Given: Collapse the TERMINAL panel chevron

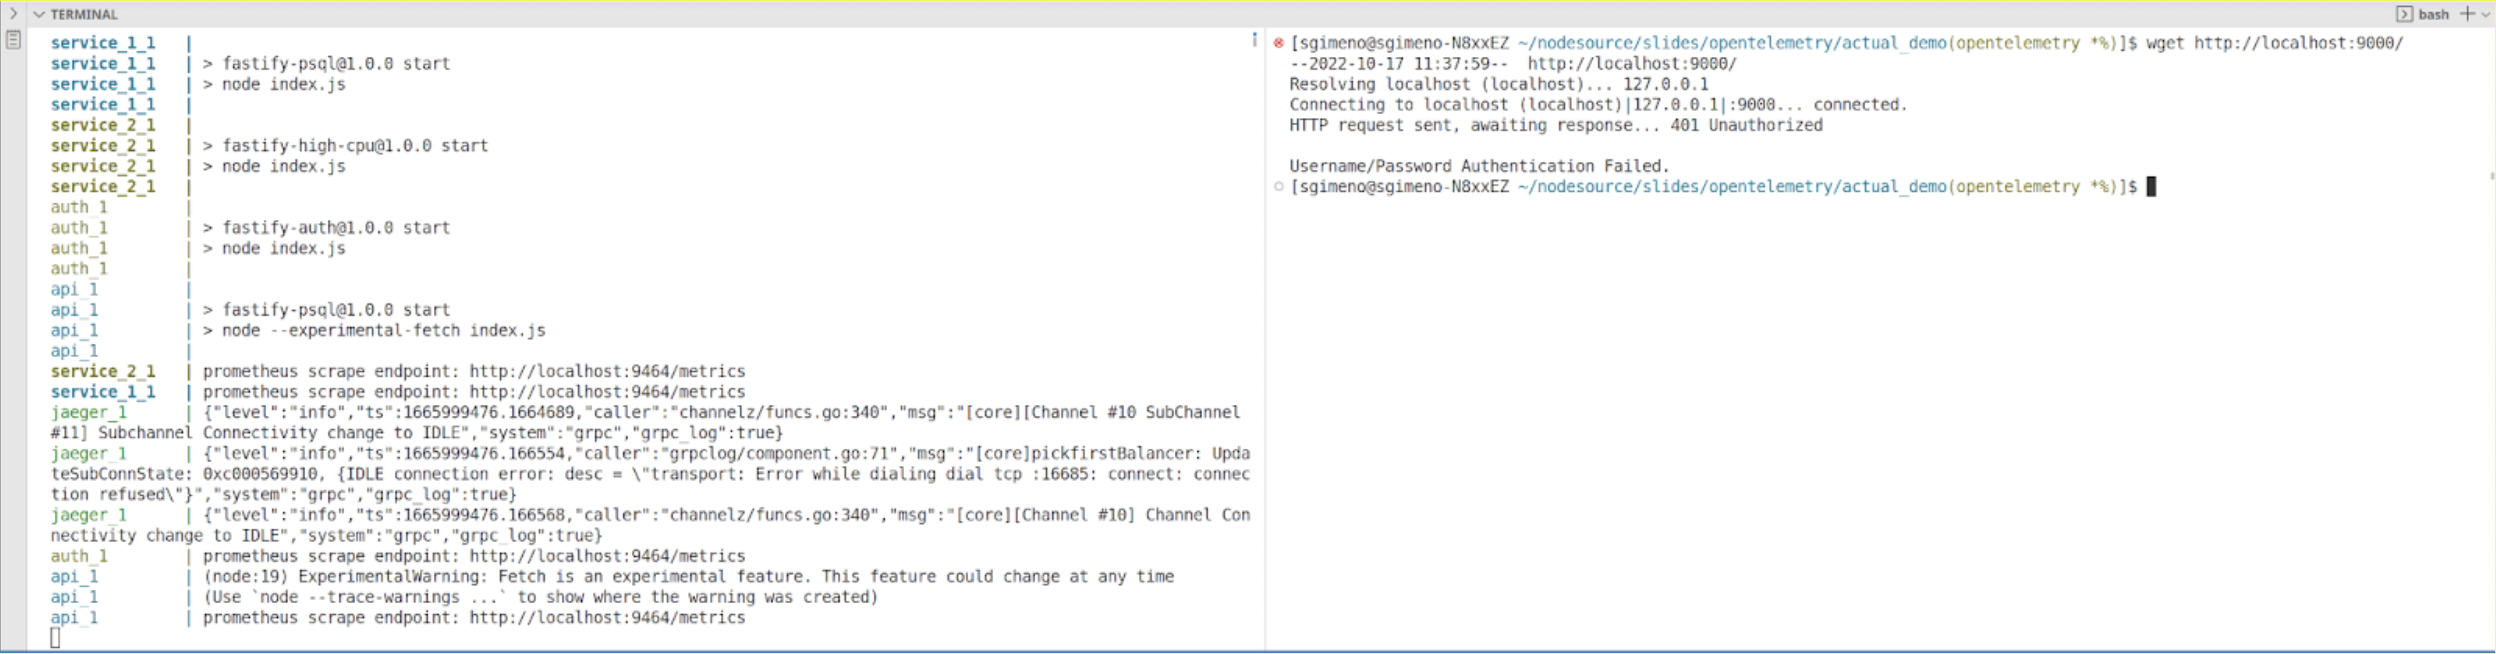Looking at the screenshot, I should [39, 14].
